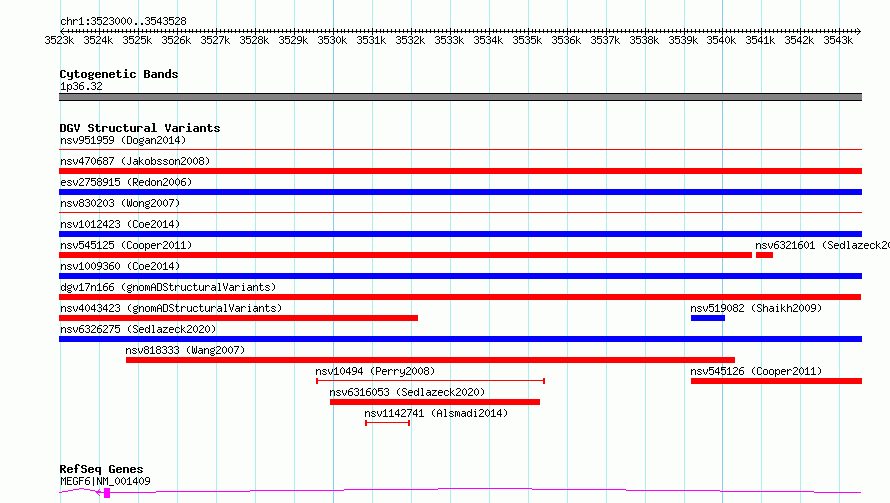The image size is (890, 503).
Task: Click the chr1:3523000..3543528 region label
Action: tap(123, 21)
